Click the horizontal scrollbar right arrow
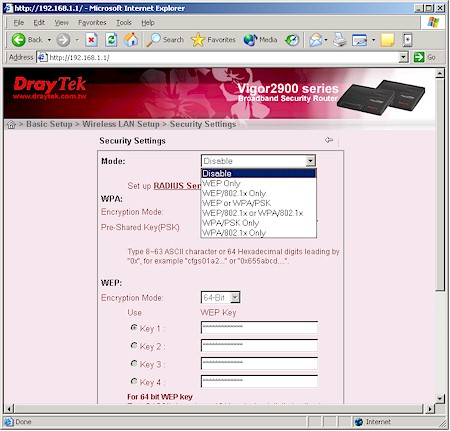The image size is (450, 431). (x=430, y=408)
